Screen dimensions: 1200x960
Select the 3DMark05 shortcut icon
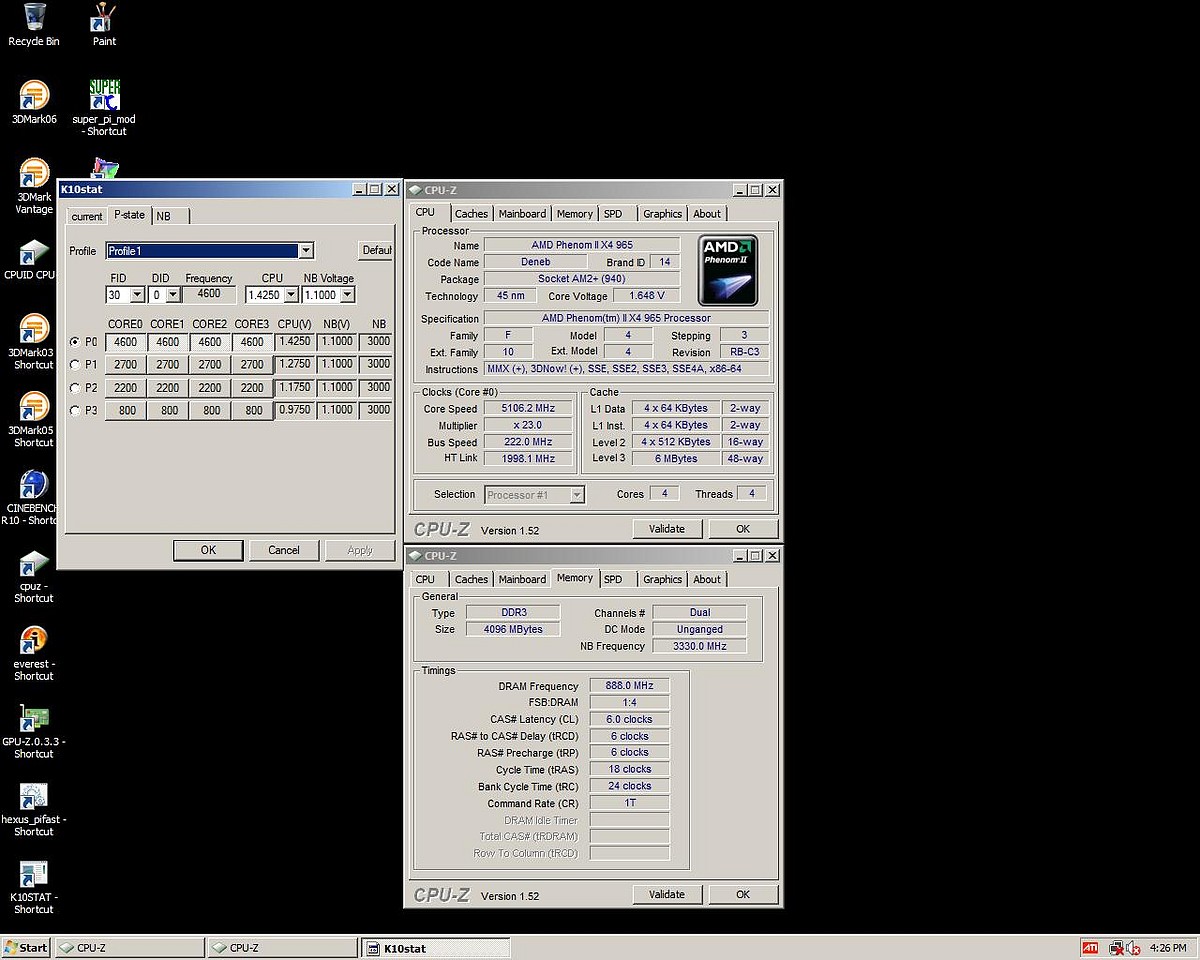coord(34,420)
